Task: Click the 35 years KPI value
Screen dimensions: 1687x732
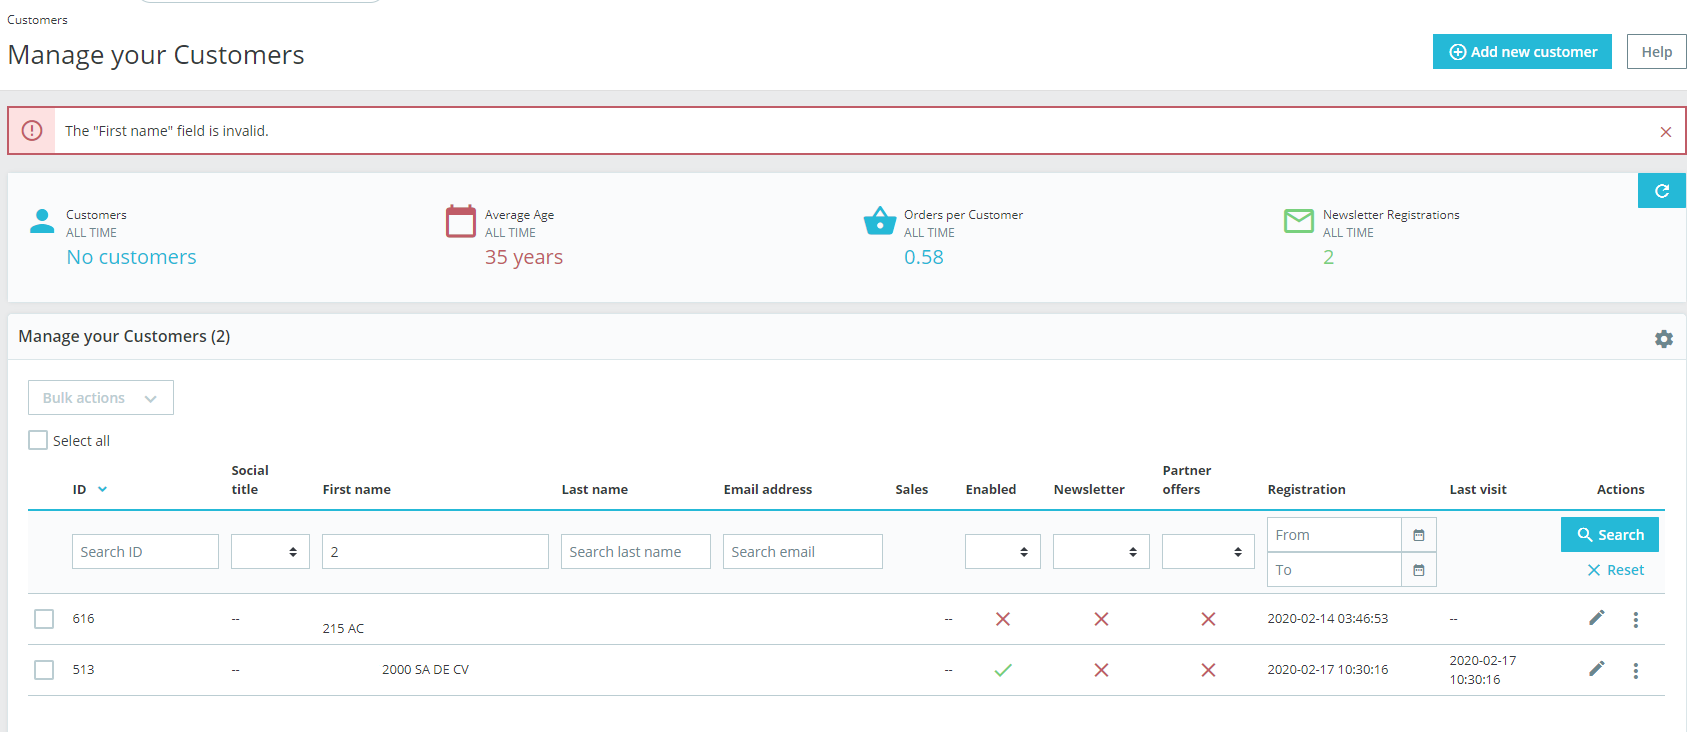Action: [524, 257]
